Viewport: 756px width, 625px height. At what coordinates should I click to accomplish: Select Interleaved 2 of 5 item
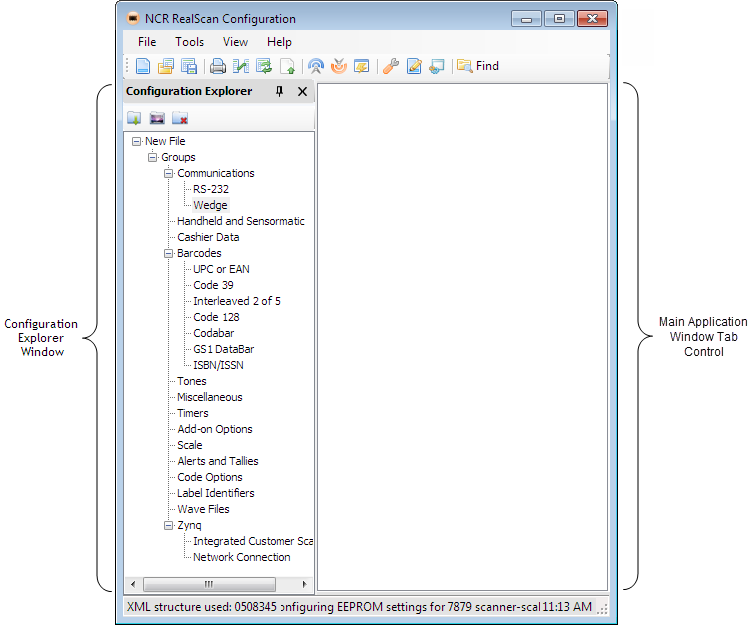pyautogui.click(x=237, y=301)
